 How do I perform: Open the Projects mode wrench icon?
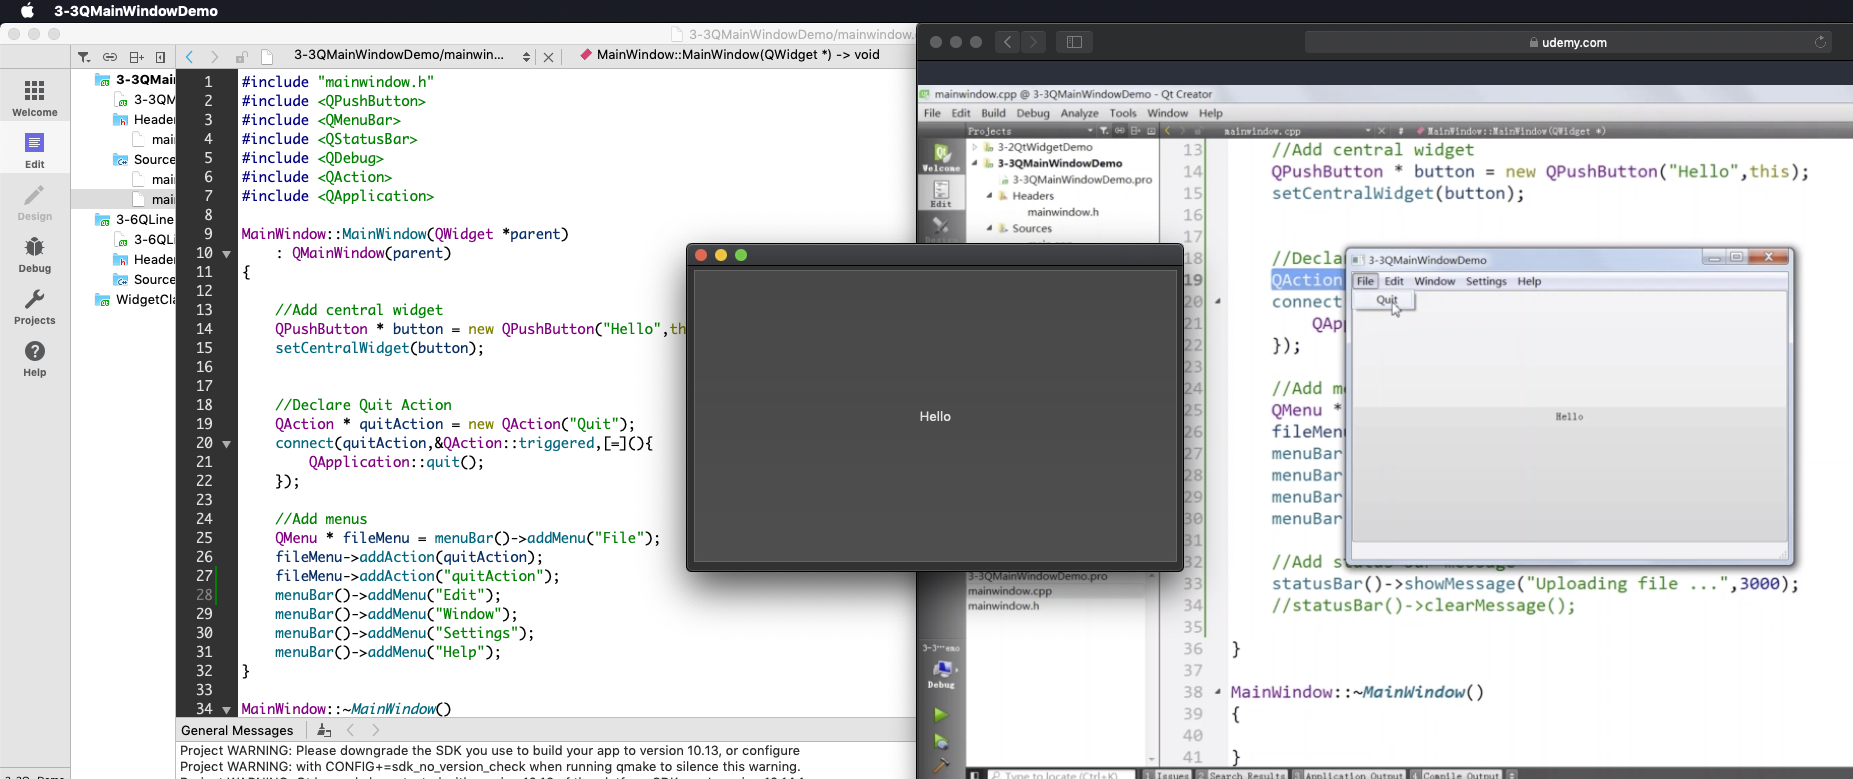coord(34,306)
